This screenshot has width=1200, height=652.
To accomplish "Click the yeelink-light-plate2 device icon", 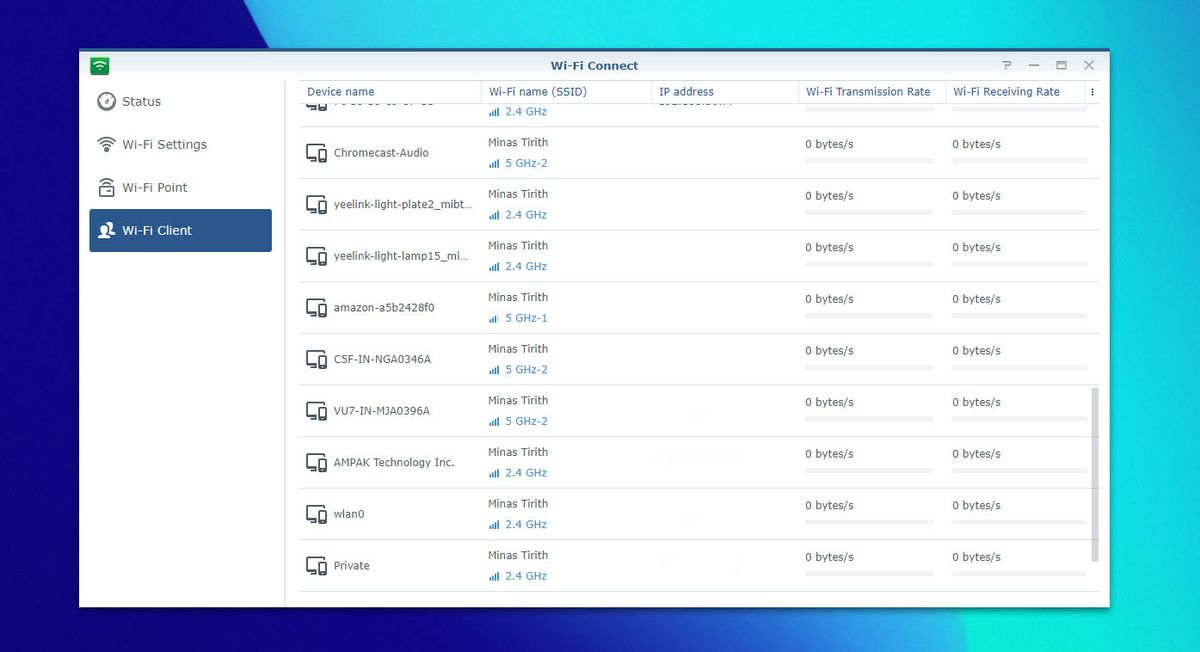I will click(316, 205).
